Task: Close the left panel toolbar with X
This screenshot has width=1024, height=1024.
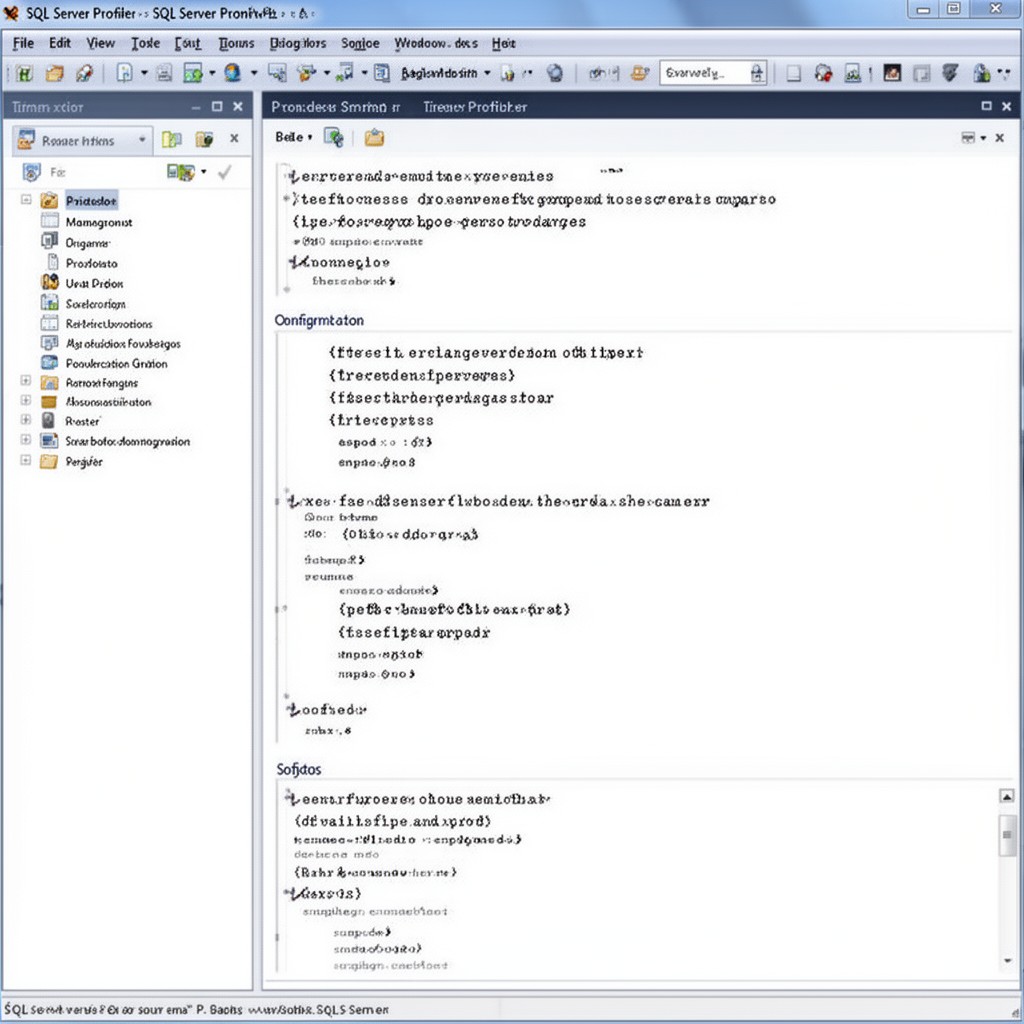Action: point(234,138)
